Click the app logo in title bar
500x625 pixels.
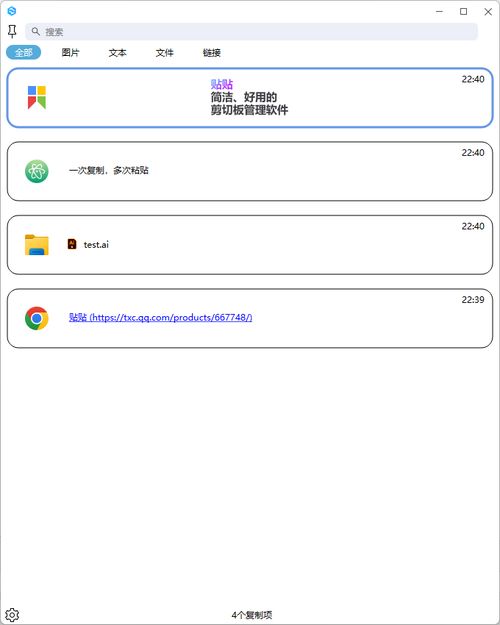tap(12, 11)
